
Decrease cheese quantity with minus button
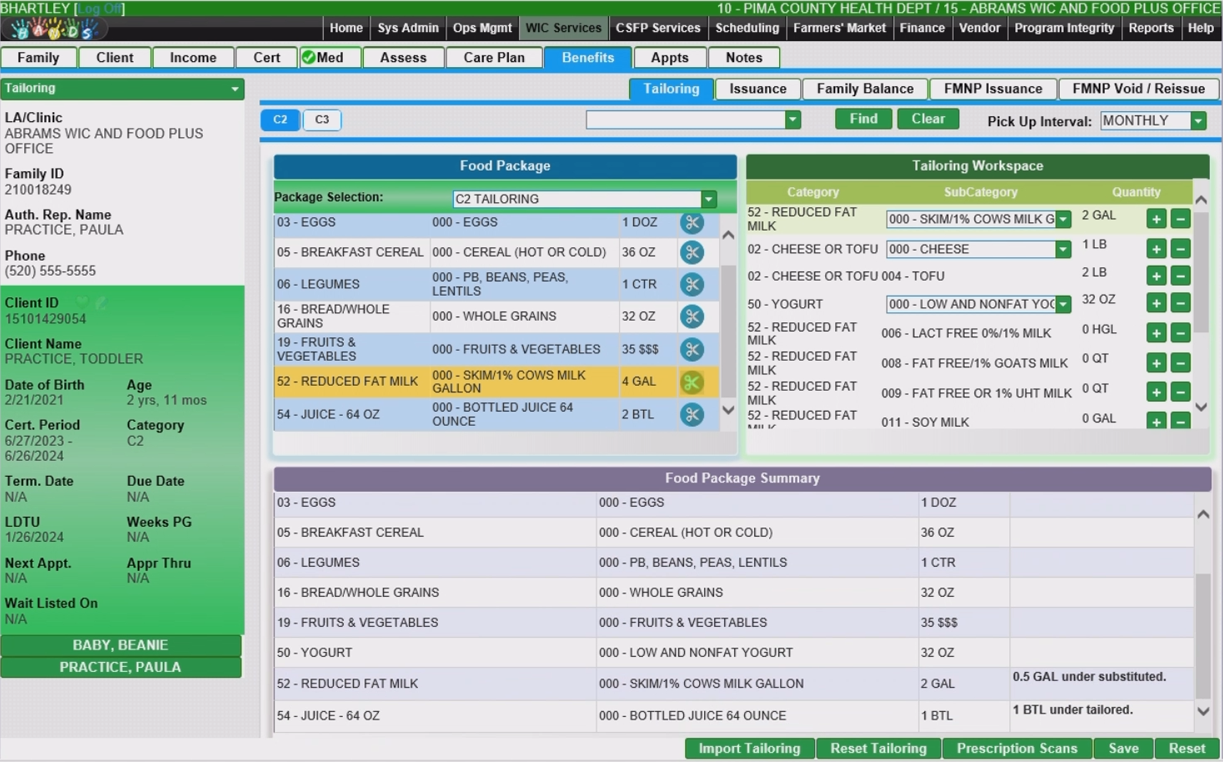[1180, 249]
